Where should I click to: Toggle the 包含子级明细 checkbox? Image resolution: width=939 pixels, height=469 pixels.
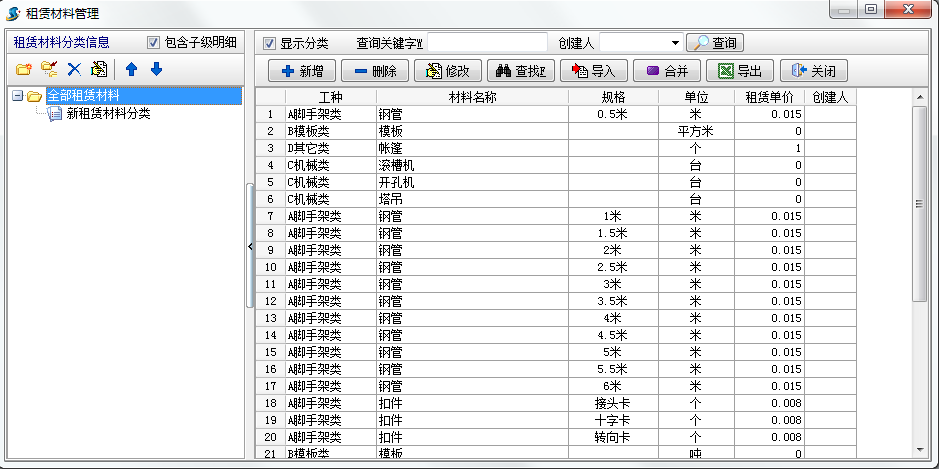point(154,43)
